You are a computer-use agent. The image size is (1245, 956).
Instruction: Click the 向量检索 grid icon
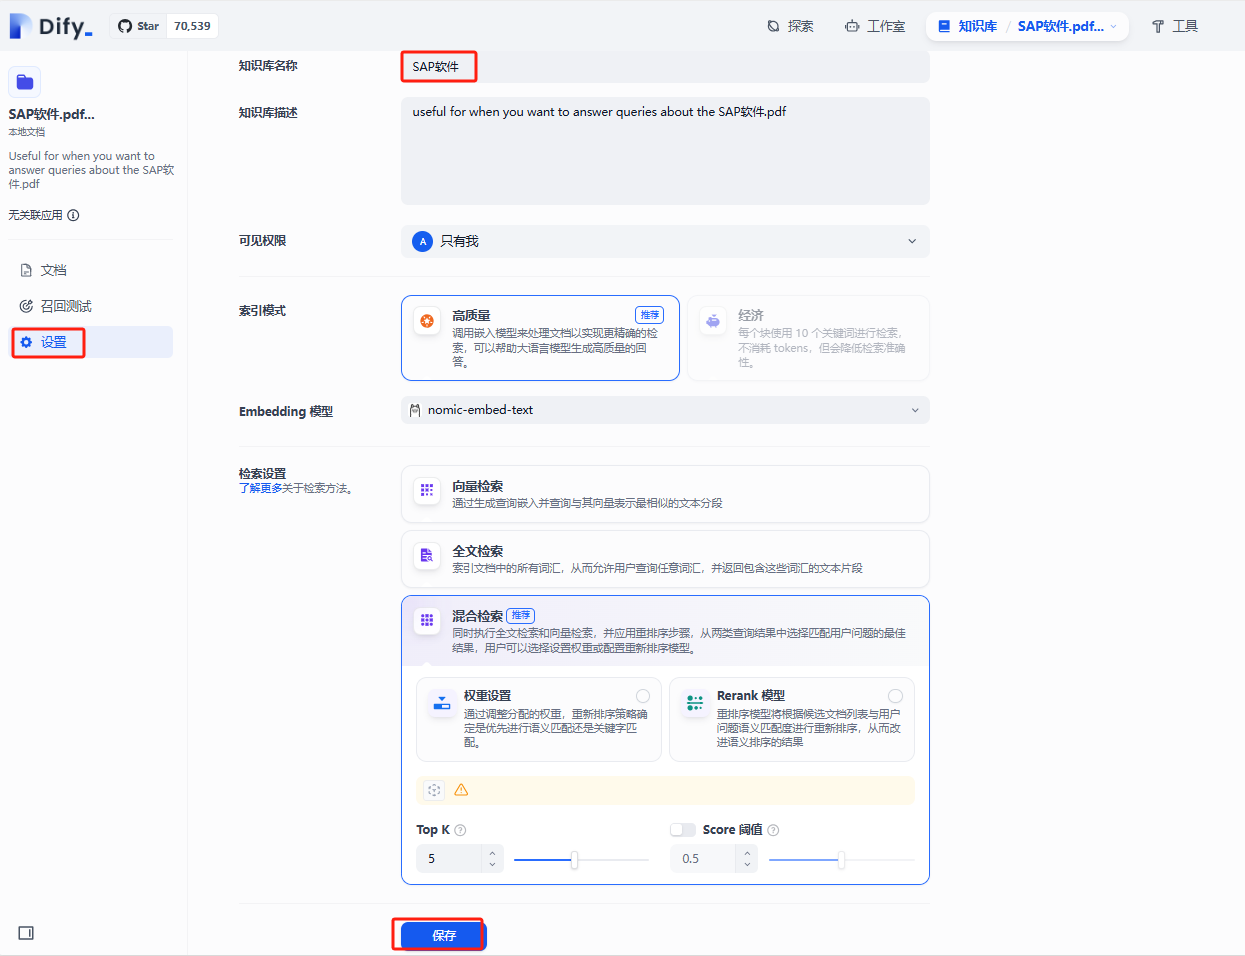click(427, 490)
